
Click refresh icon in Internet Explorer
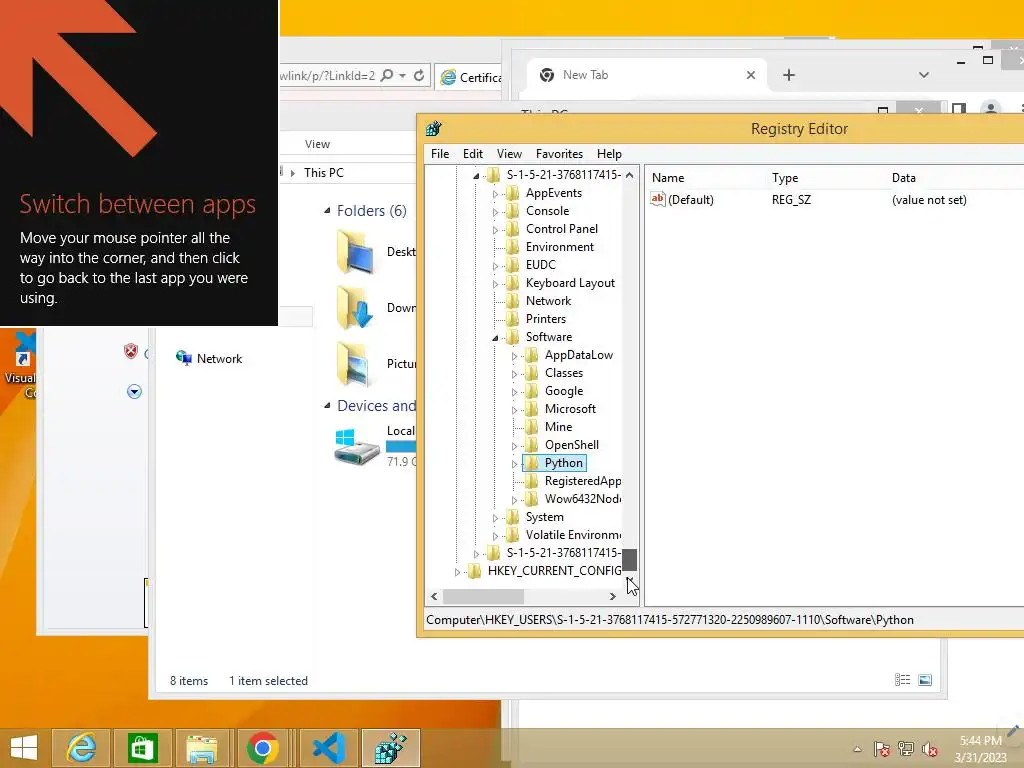[419, 76]
